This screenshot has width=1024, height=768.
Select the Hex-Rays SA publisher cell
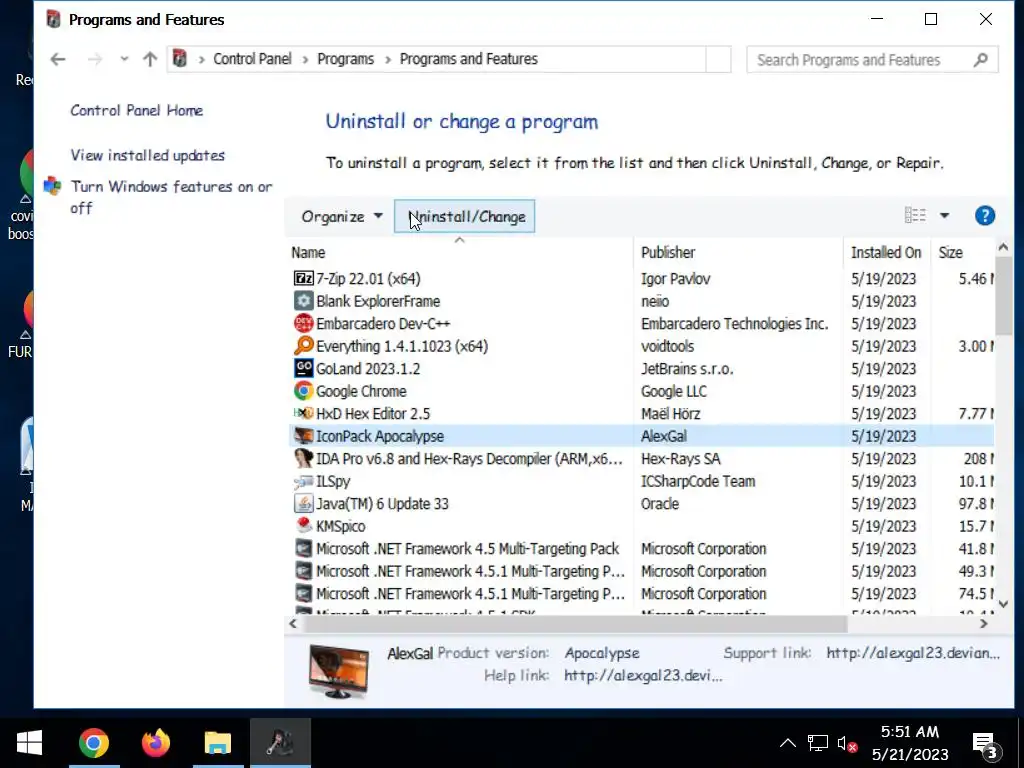[x=680, y=459]
